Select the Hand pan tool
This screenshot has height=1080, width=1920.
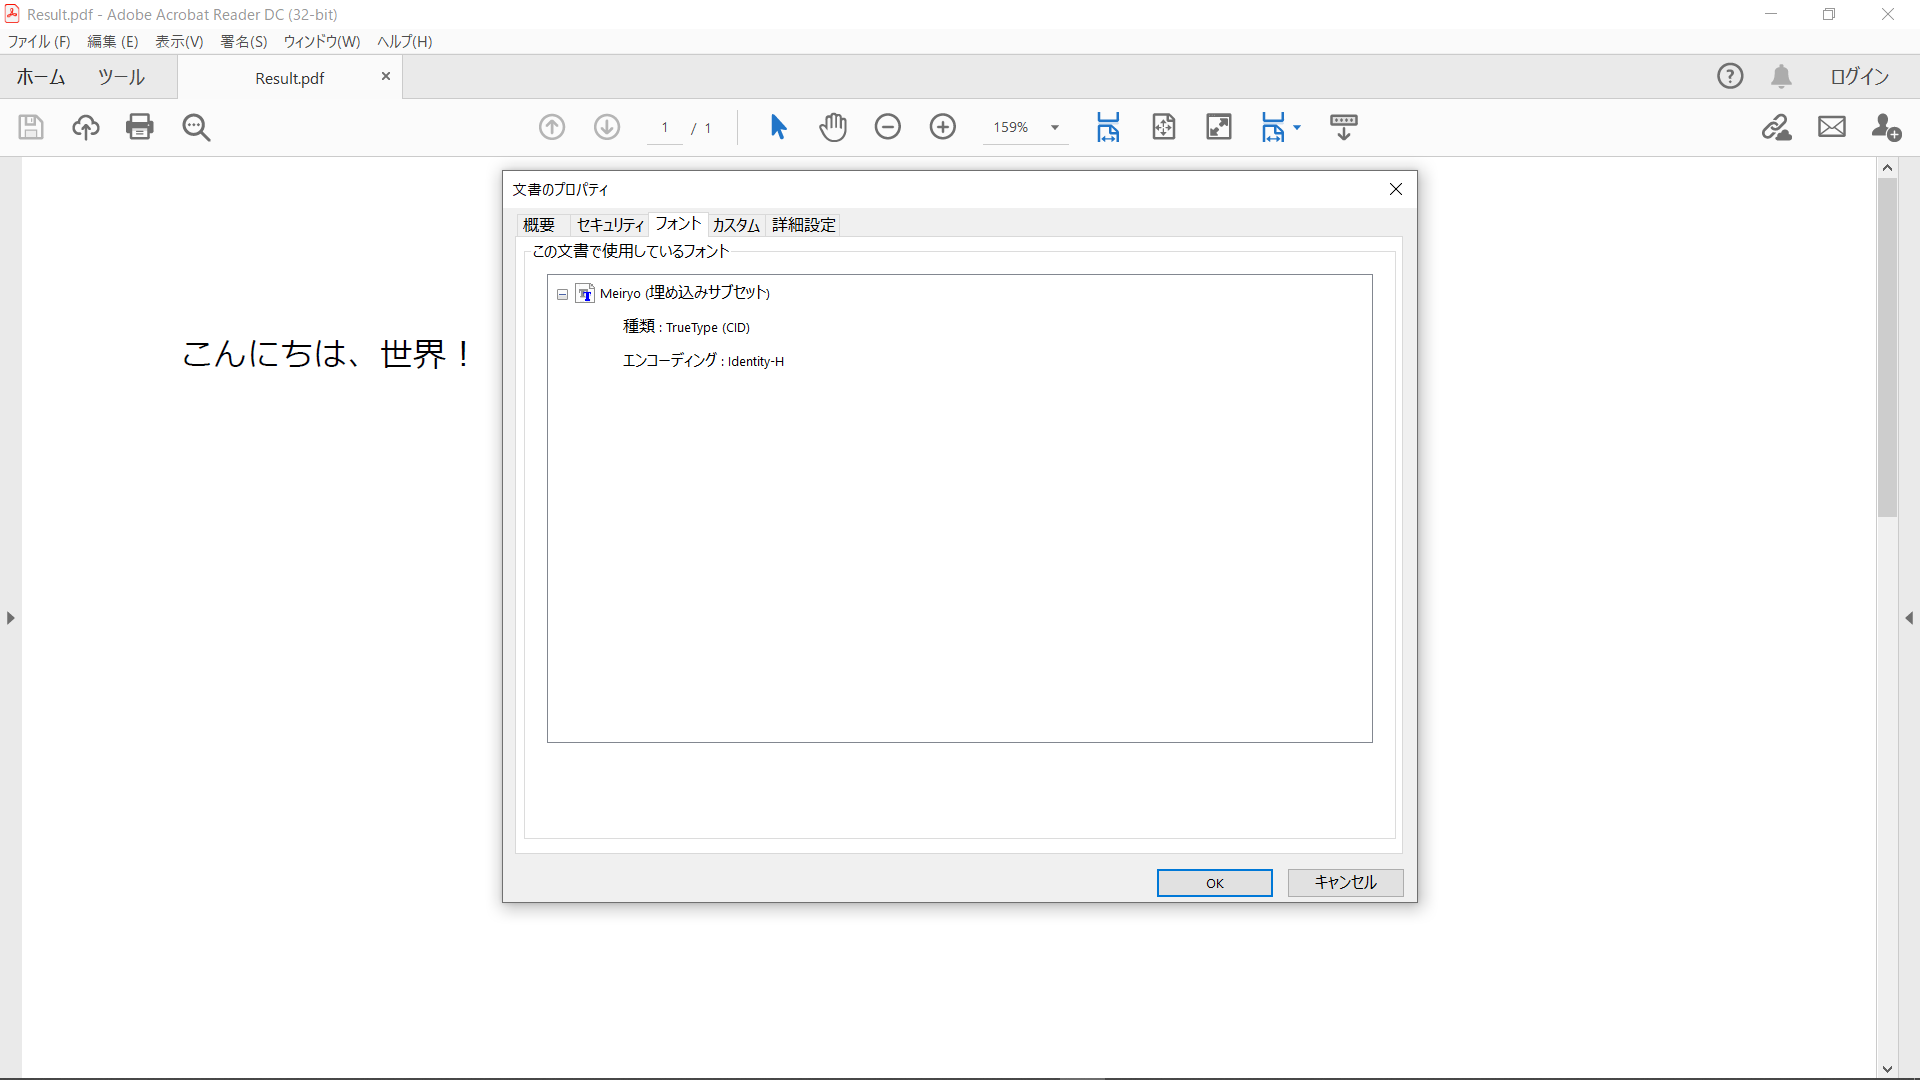(x=833, y=127)
